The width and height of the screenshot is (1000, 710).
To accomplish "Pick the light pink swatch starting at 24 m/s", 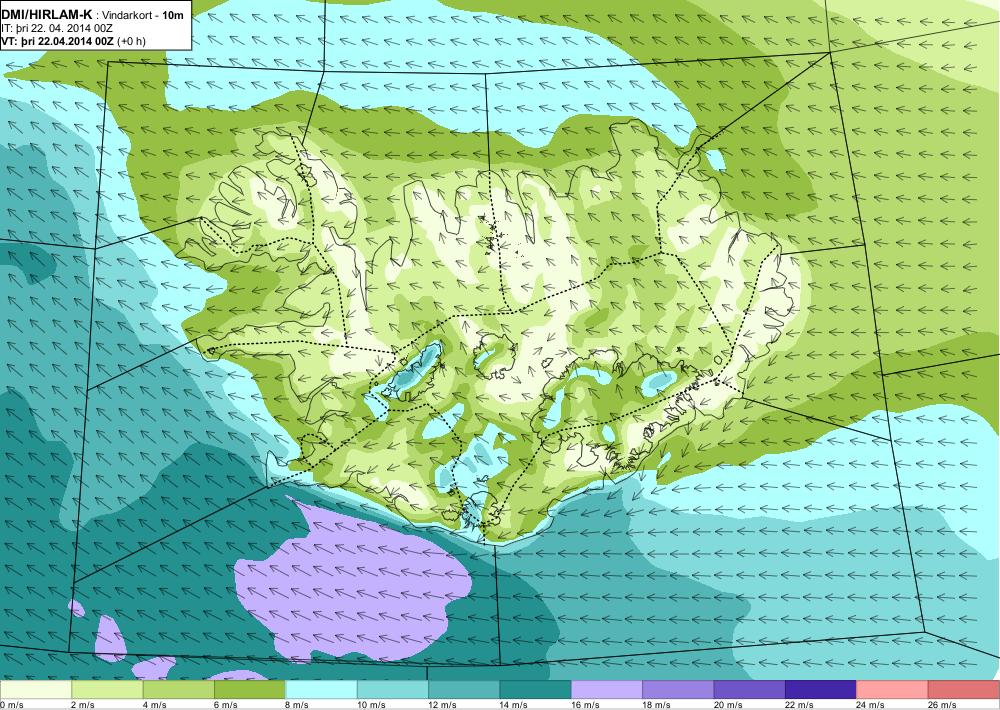I will (x=893, y=690).
